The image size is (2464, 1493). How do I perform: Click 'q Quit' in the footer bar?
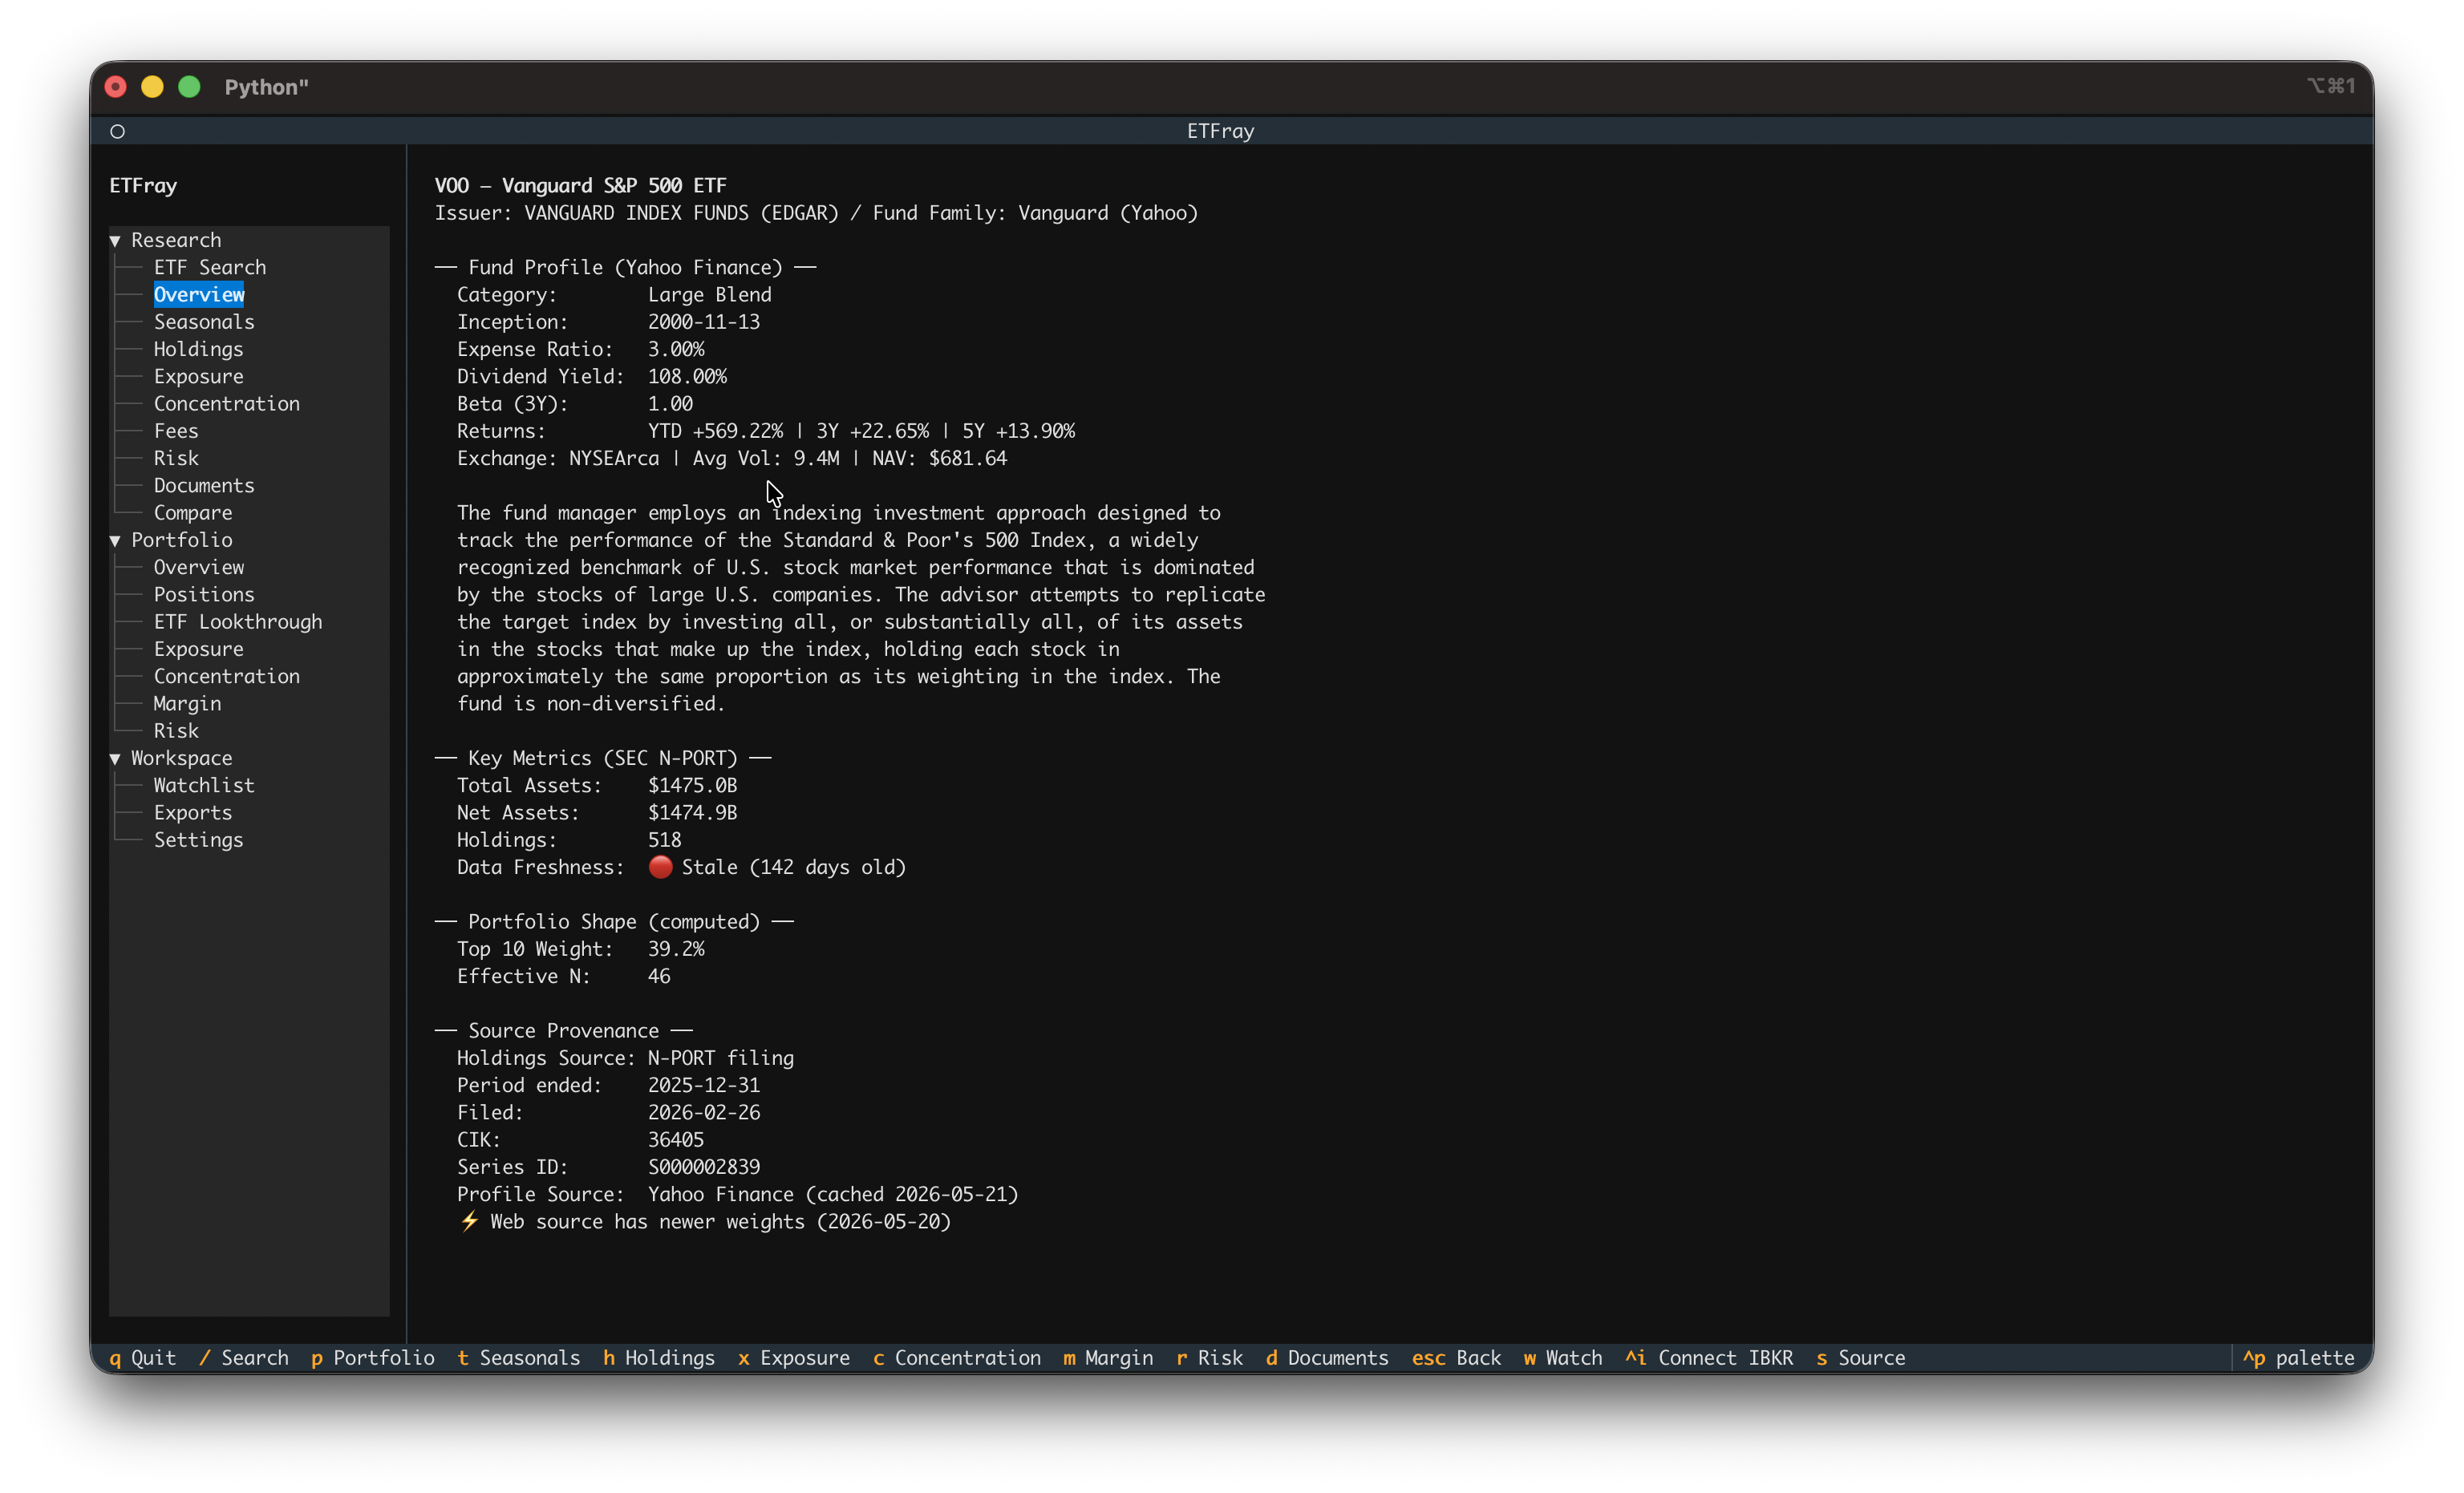143,1357
